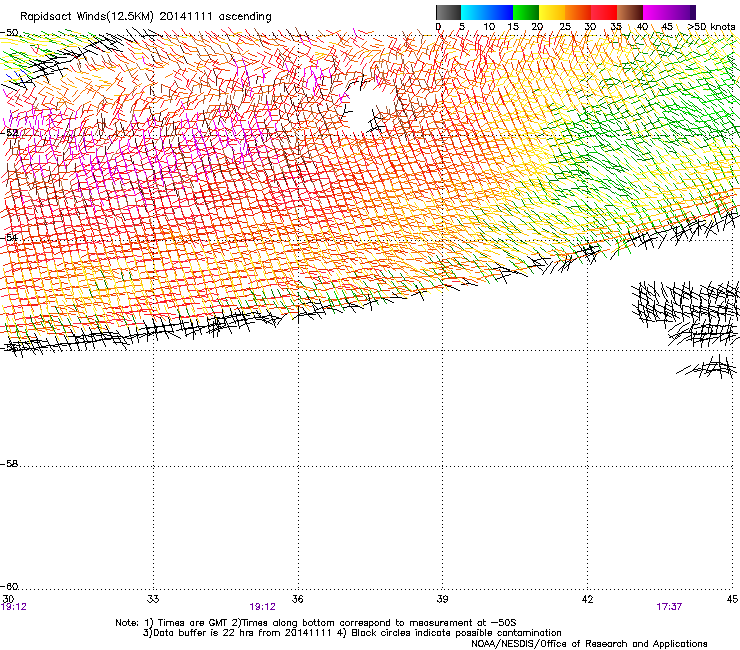This screenshot has width=740, height=650.
Task: Click the brown 35-40 knots legend segment
Action: pos(630,12)
